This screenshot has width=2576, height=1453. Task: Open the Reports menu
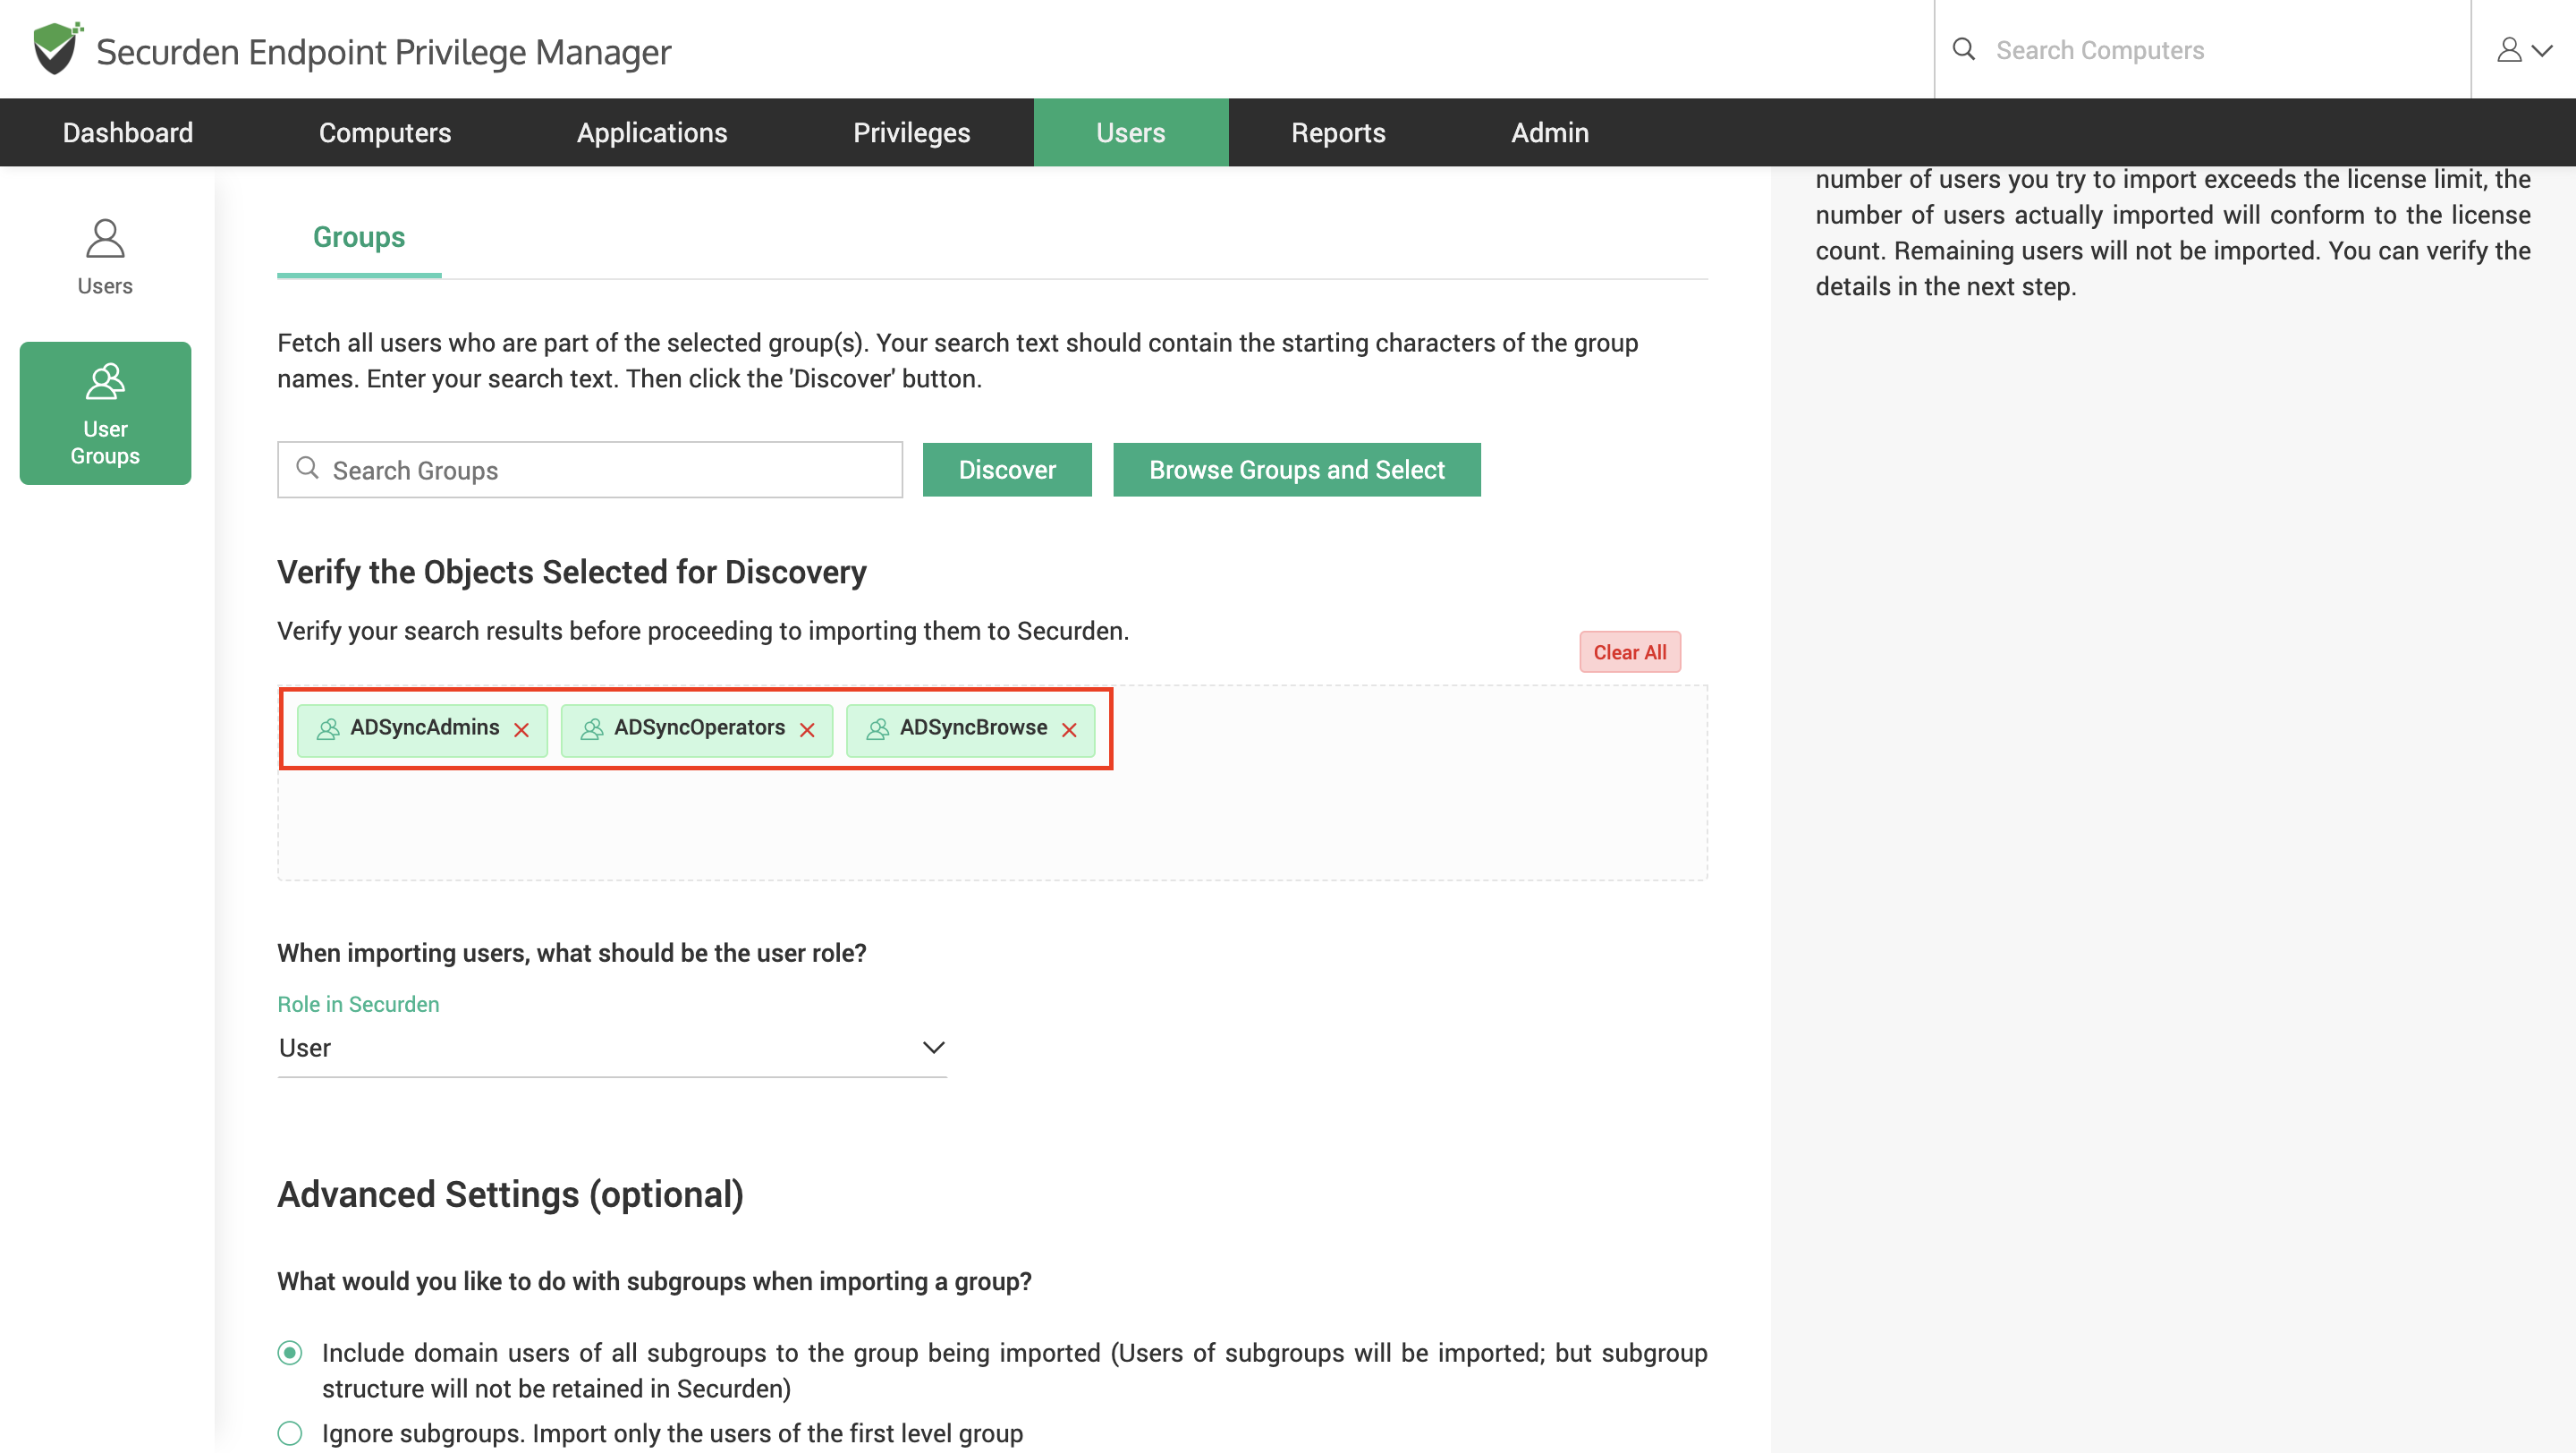[x=1338, y=132]
